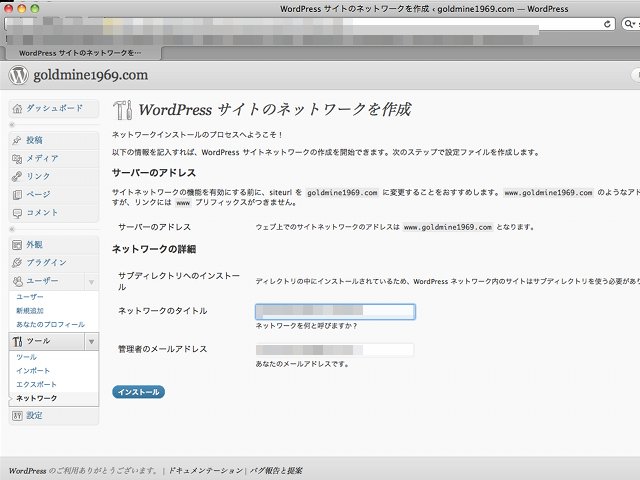
Task: Click the page heading tools icon
Action: pyautogui.click(x=122, y=110)
